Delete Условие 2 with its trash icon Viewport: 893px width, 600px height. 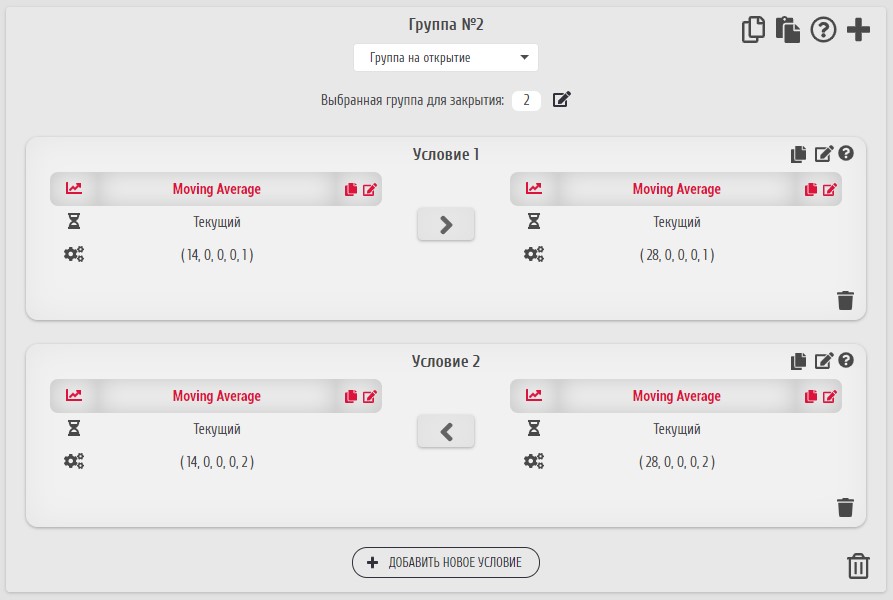click(x=845, y=507)
